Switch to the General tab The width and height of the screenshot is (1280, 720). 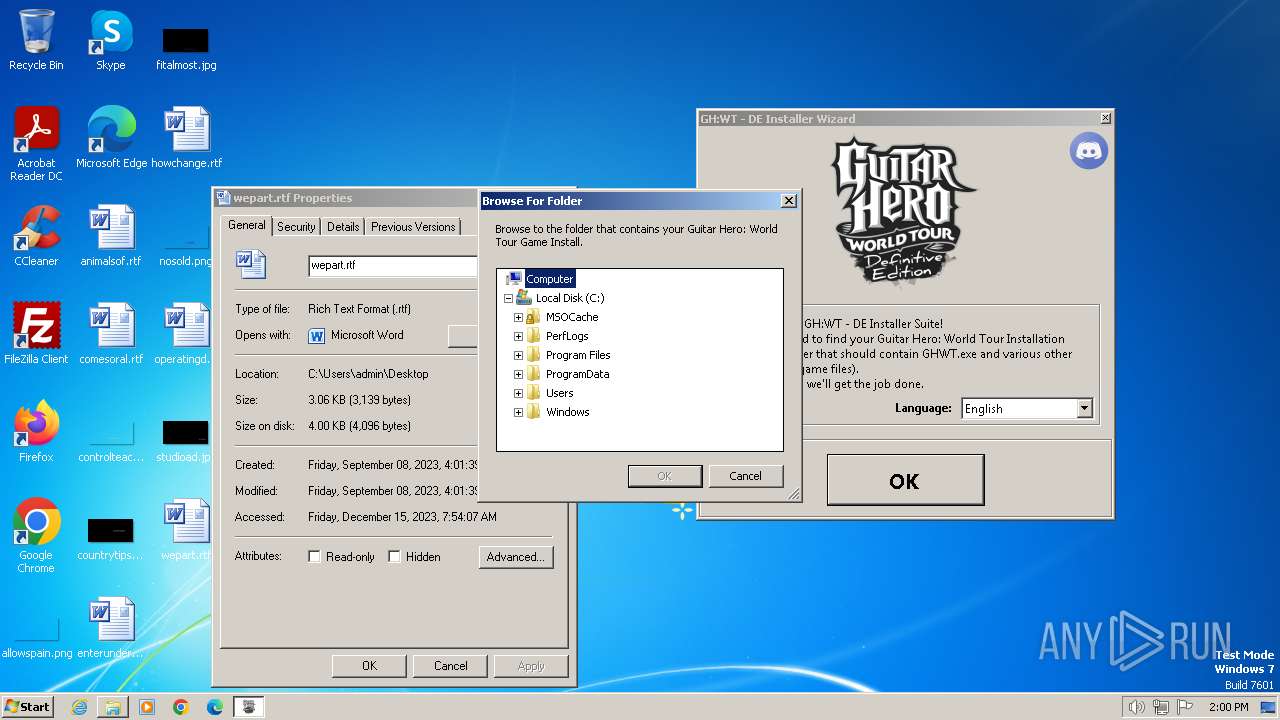pyautogui.click(x=247, y=225)
